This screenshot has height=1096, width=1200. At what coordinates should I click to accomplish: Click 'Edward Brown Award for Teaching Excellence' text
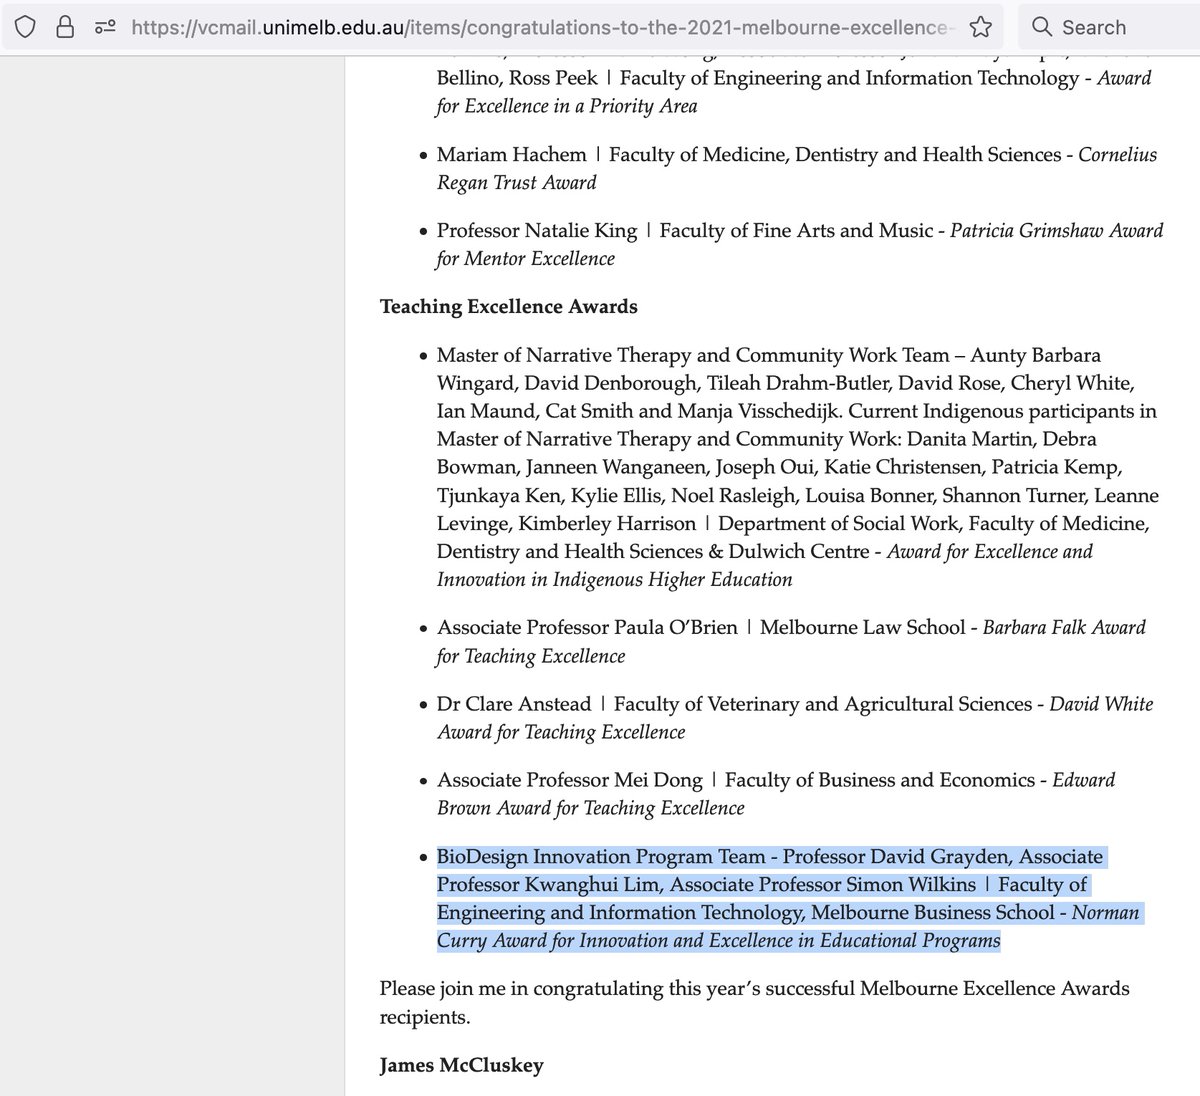tap(776, 794)
